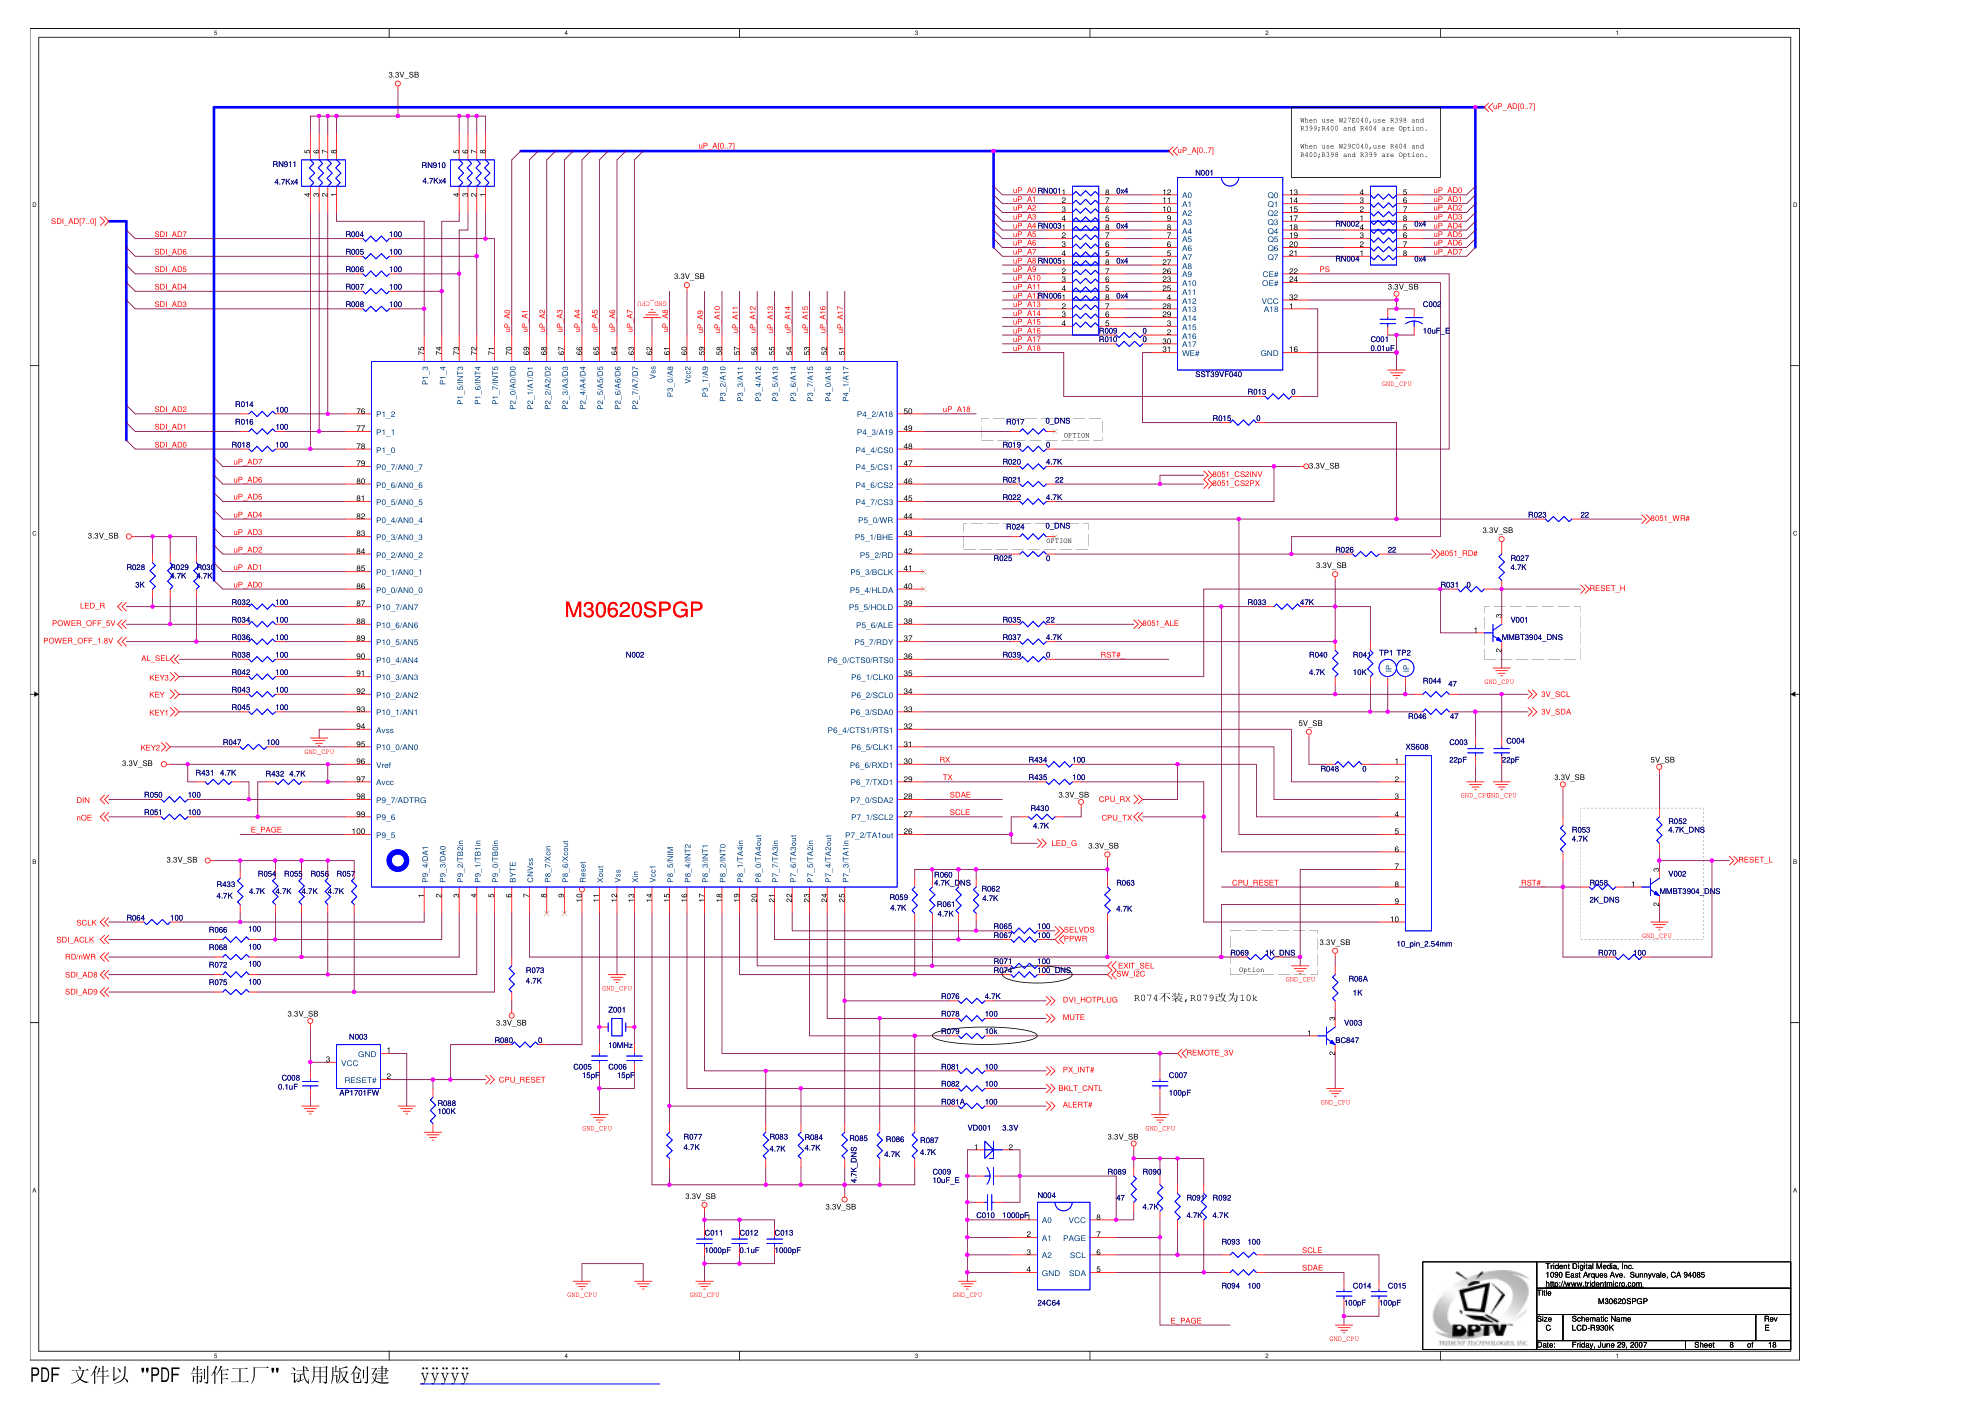Click the LED_G port label
The width and height of the screenshot is (1984, 1402).
click(1064, 843)
